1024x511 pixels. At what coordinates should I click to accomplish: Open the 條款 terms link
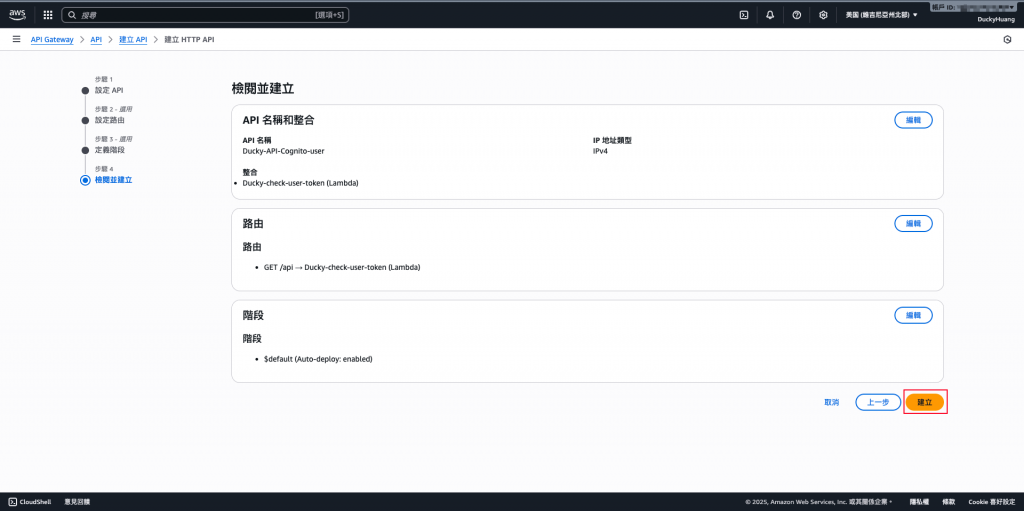click(948, 502)
